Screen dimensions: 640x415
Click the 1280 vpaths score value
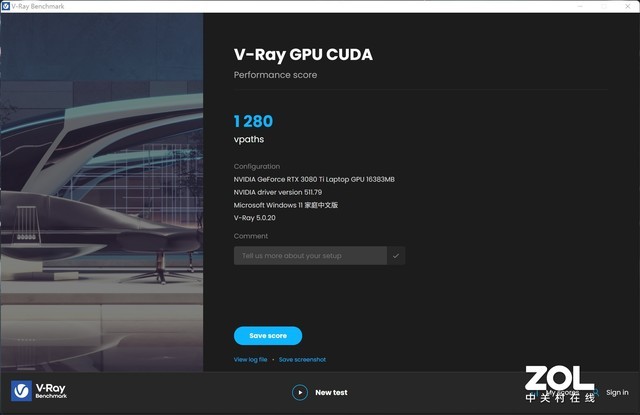253,121
